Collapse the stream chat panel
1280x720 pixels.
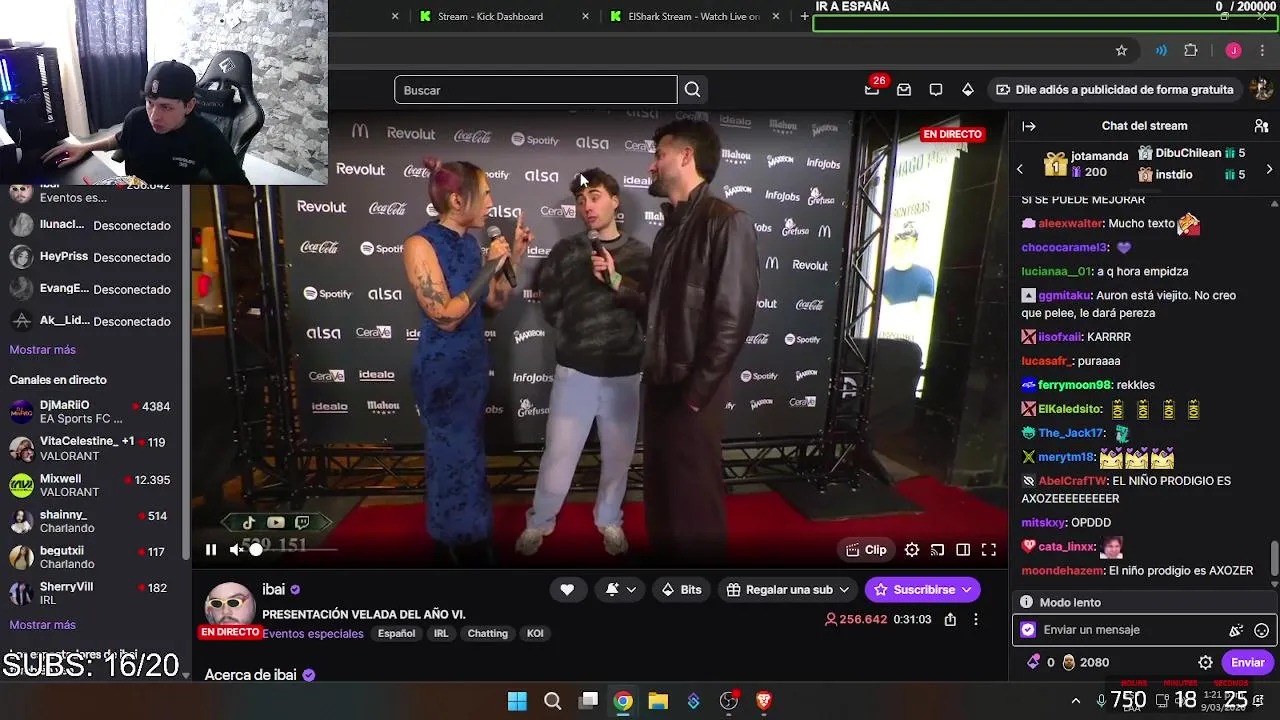(x=1028, y=126)
